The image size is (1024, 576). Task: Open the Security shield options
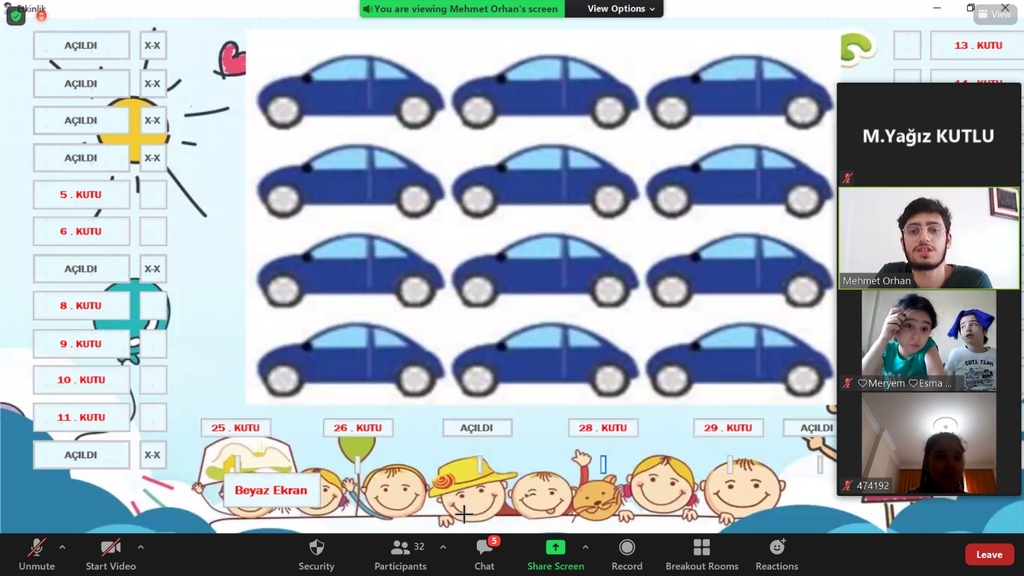click(316, 554)
